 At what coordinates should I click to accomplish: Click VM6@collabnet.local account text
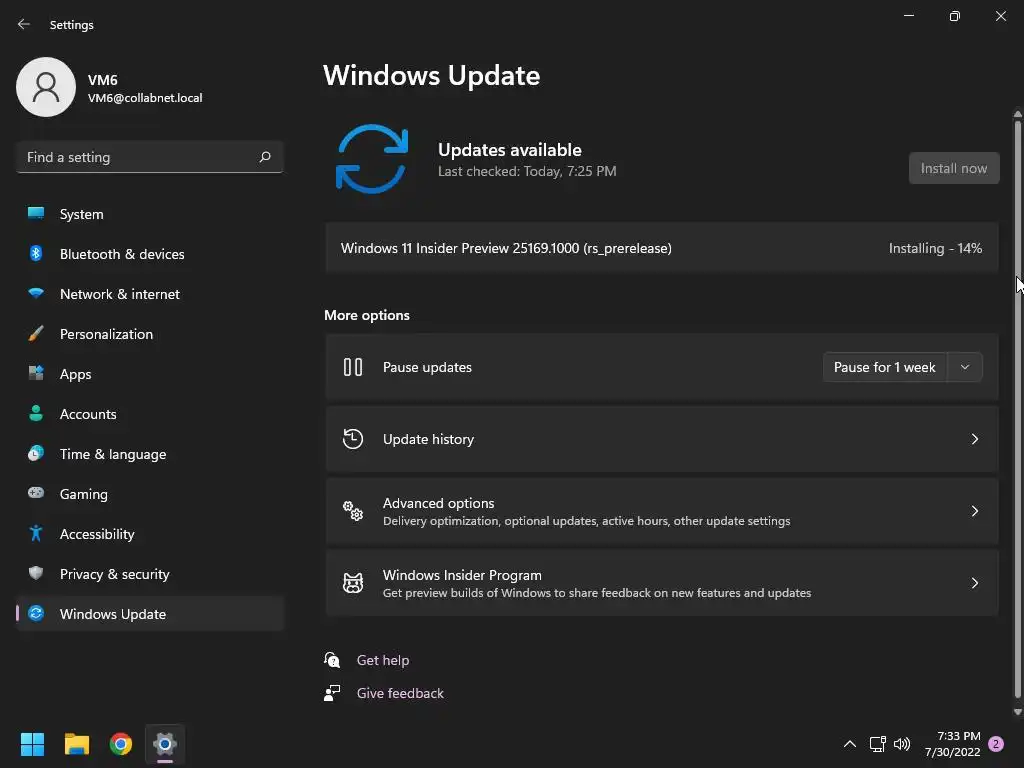coord(145,98)
